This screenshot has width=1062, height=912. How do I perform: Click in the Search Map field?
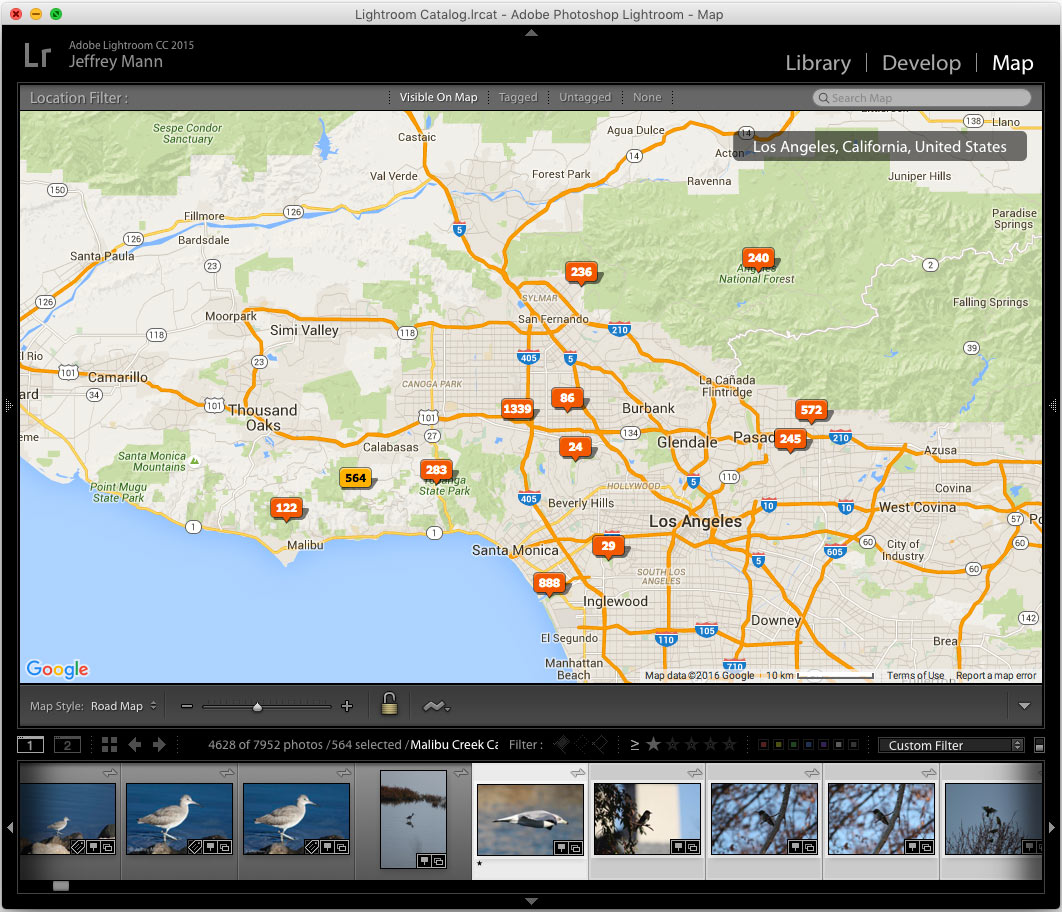(x=921, y=97)
